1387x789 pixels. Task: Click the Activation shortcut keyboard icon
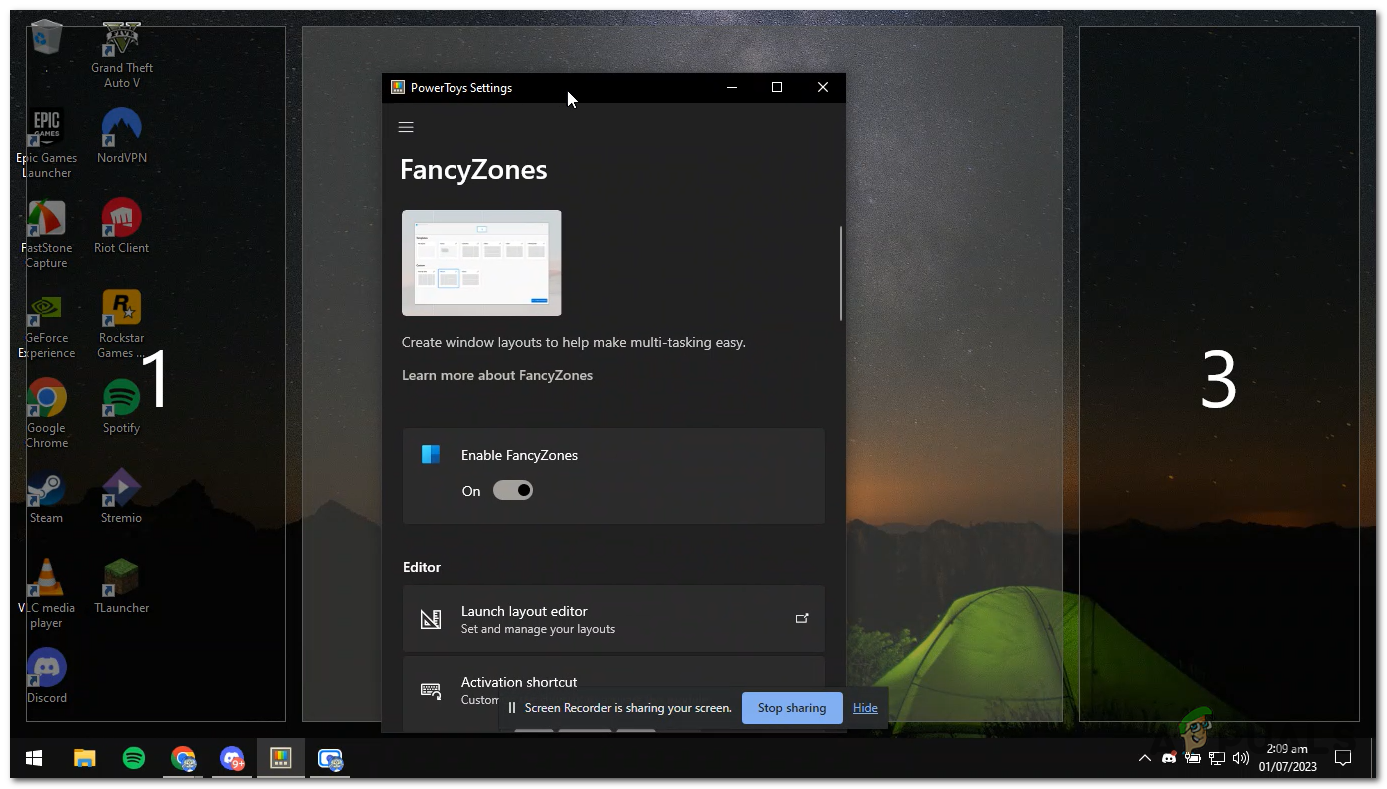(431, 690)
